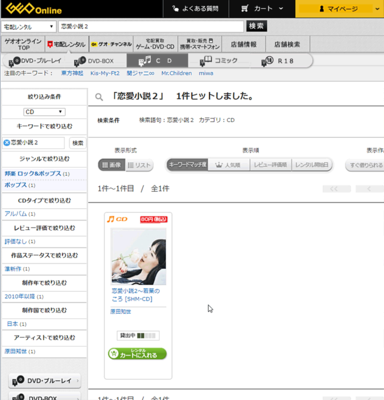Click the green カートに入れる button
Screen dimensions: 384x400
[137, 354]
